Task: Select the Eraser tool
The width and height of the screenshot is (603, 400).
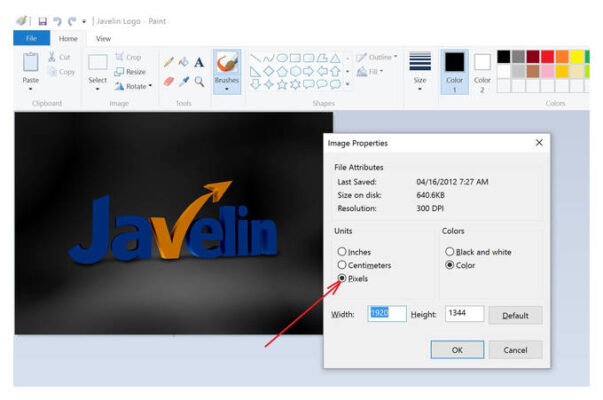Action: (169, 81)
